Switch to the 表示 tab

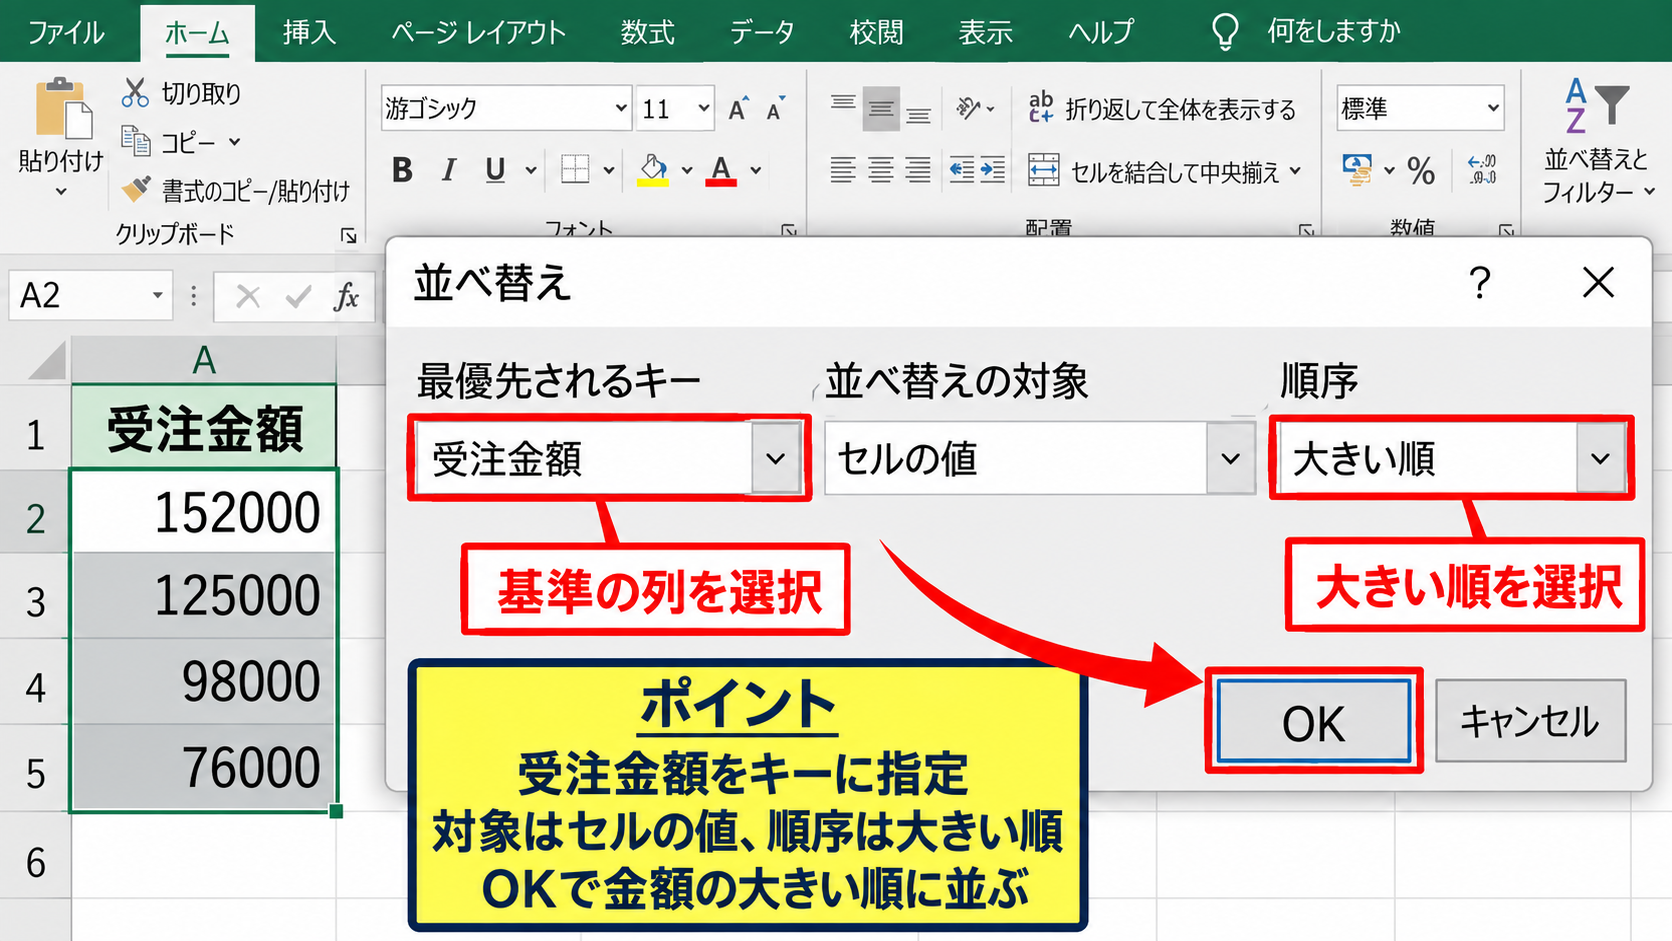[x=985, y=32]
